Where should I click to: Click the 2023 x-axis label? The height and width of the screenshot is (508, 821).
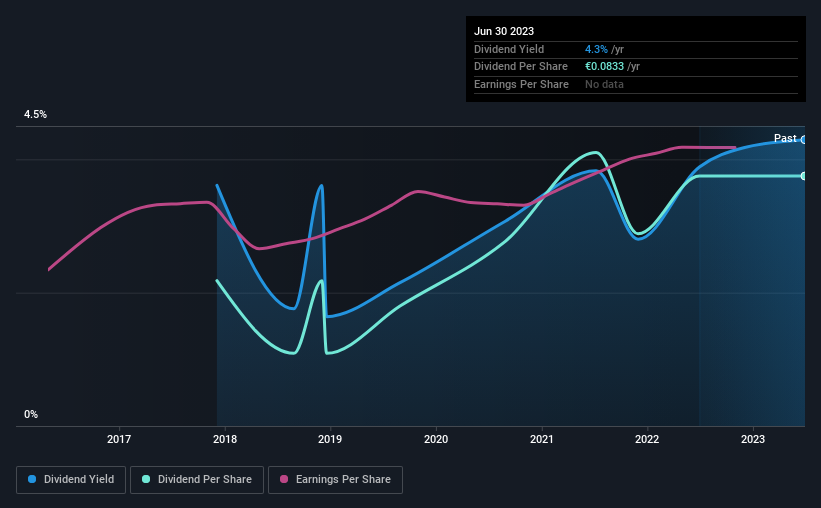click(753, 439)
